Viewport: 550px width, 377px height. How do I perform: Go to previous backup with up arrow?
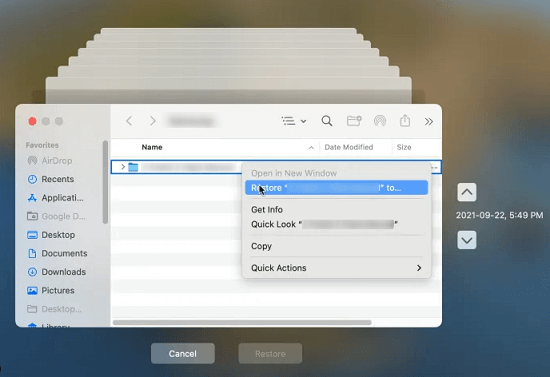coord(467,192)
